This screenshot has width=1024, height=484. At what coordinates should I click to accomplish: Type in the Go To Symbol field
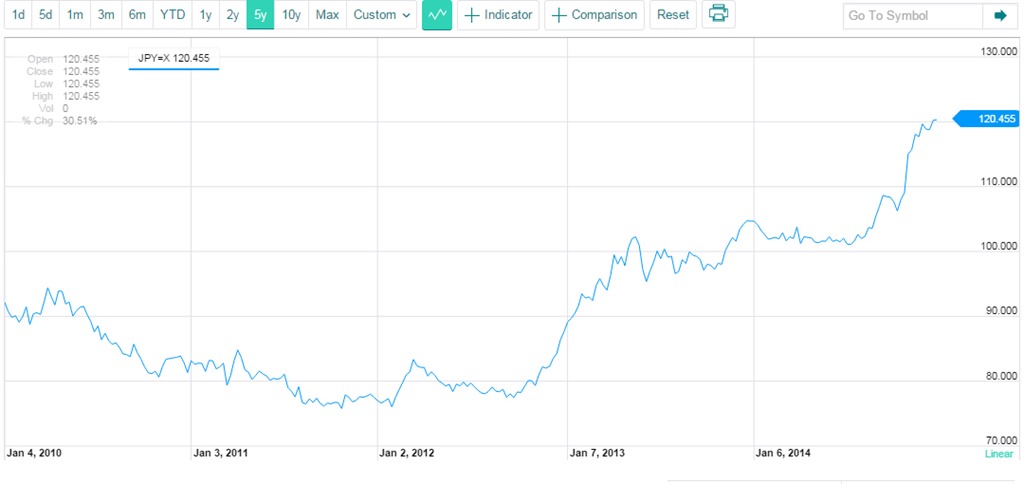[x=912, y=15]
